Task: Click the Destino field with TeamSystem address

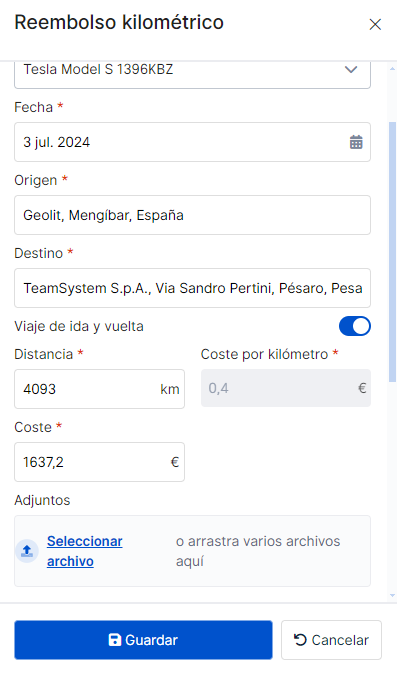Action: [x=192, y=288]
